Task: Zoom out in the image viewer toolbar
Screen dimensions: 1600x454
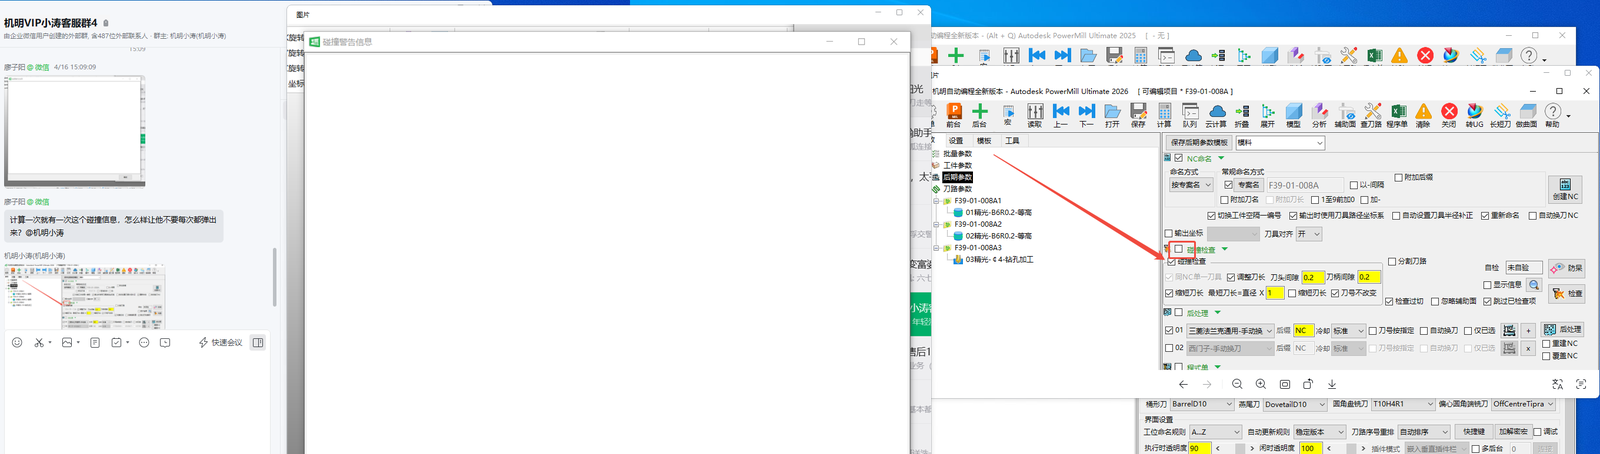Action: pyautogui.click(x=1237, y=384)
